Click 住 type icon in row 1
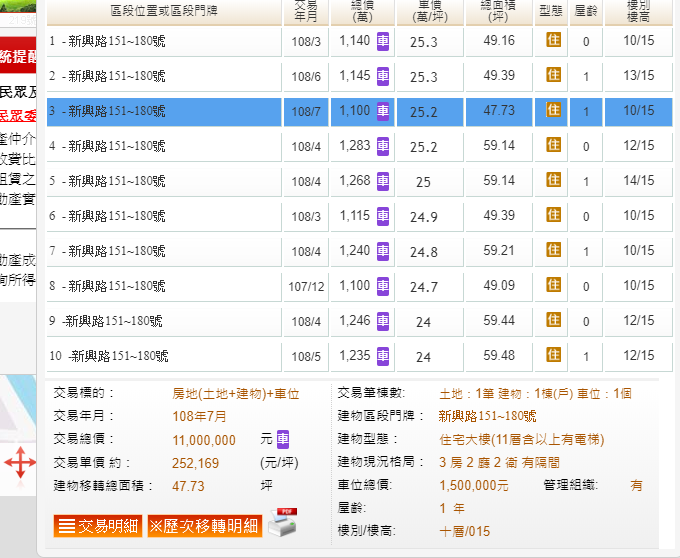The width and height of the screenshot is (680, 558). tap(553, 40)
